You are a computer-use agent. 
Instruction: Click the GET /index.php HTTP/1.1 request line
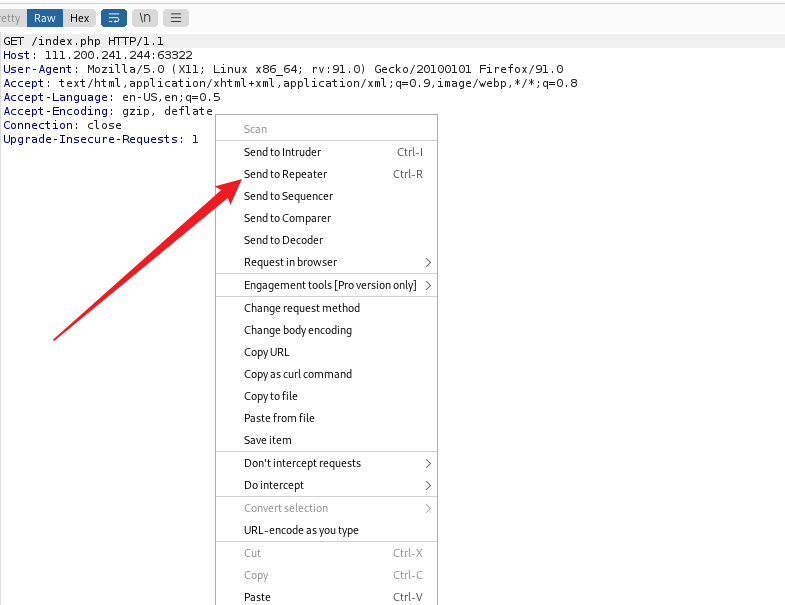[83, 41]
